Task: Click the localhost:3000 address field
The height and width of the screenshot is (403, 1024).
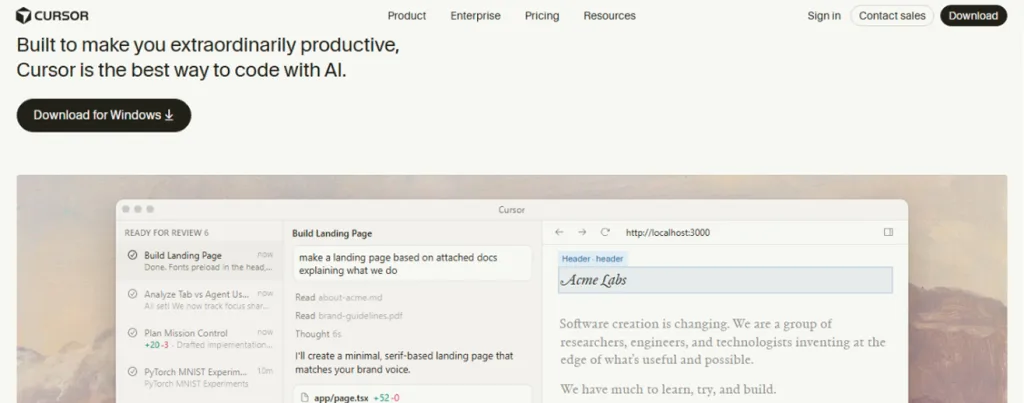Action: [x=667, y=233]
